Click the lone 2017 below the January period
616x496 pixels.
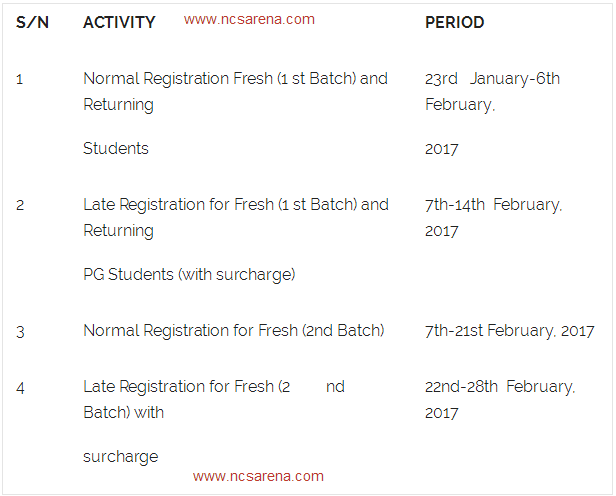[x=441, y=148]
